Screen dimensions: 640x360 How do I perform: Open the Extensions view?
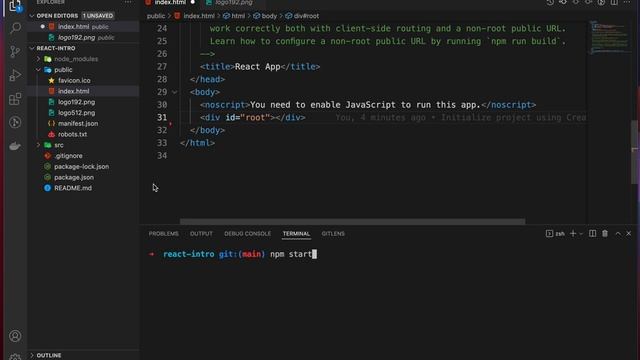pyautogui.click(x=15, y=99)
